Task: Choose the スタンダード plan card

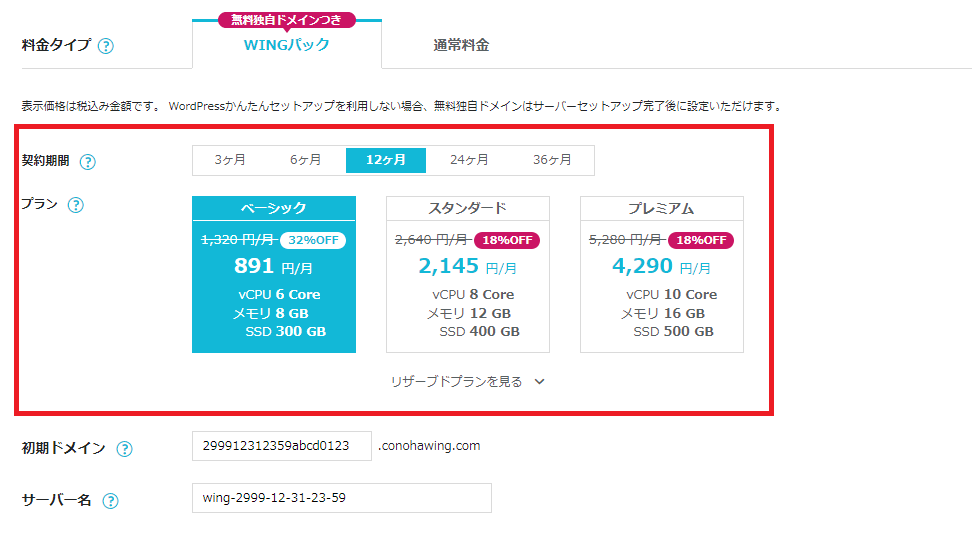Action: point(468,275)
